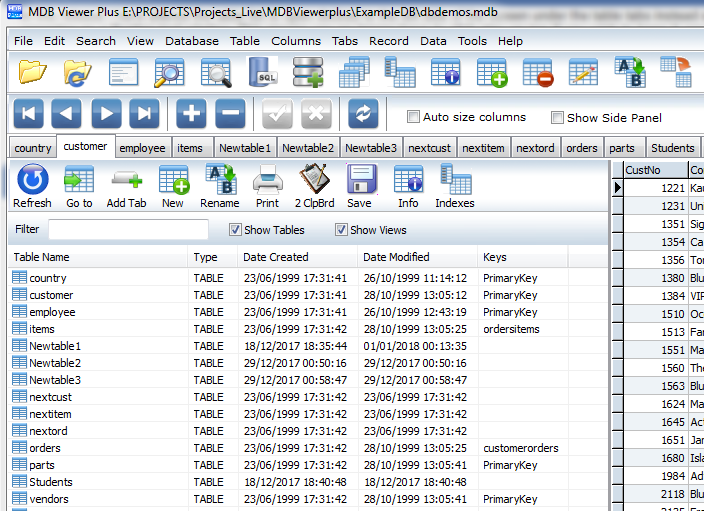Image resolution: width=704 pixels, height=511 pixels.
Task: Click the Go to table icon
Action: 79,186
